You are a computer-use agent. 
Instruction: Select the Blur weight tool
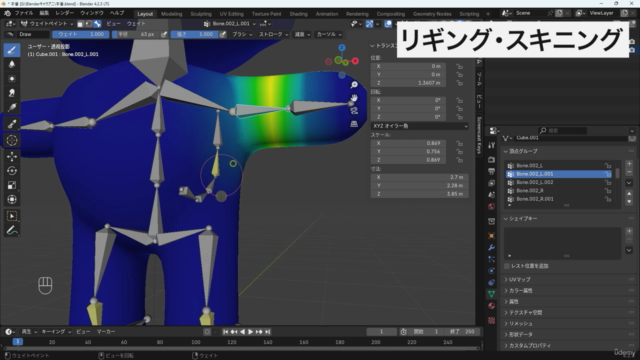click(12, 64)
